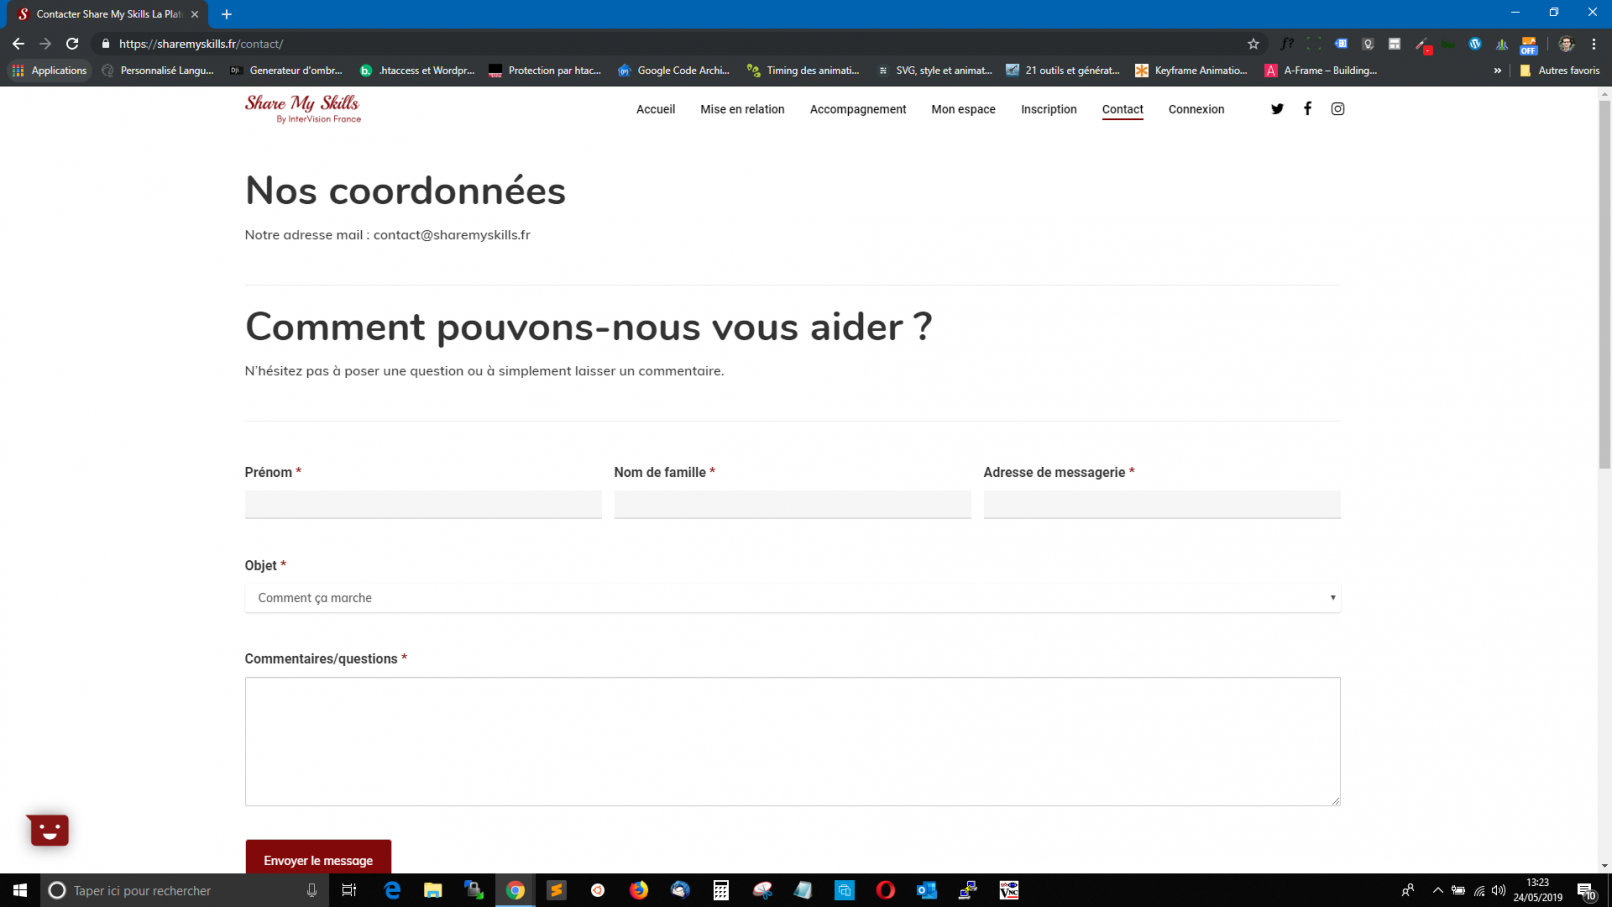
Task: Open Firefox from the taskbar
Action: (638, 890)
